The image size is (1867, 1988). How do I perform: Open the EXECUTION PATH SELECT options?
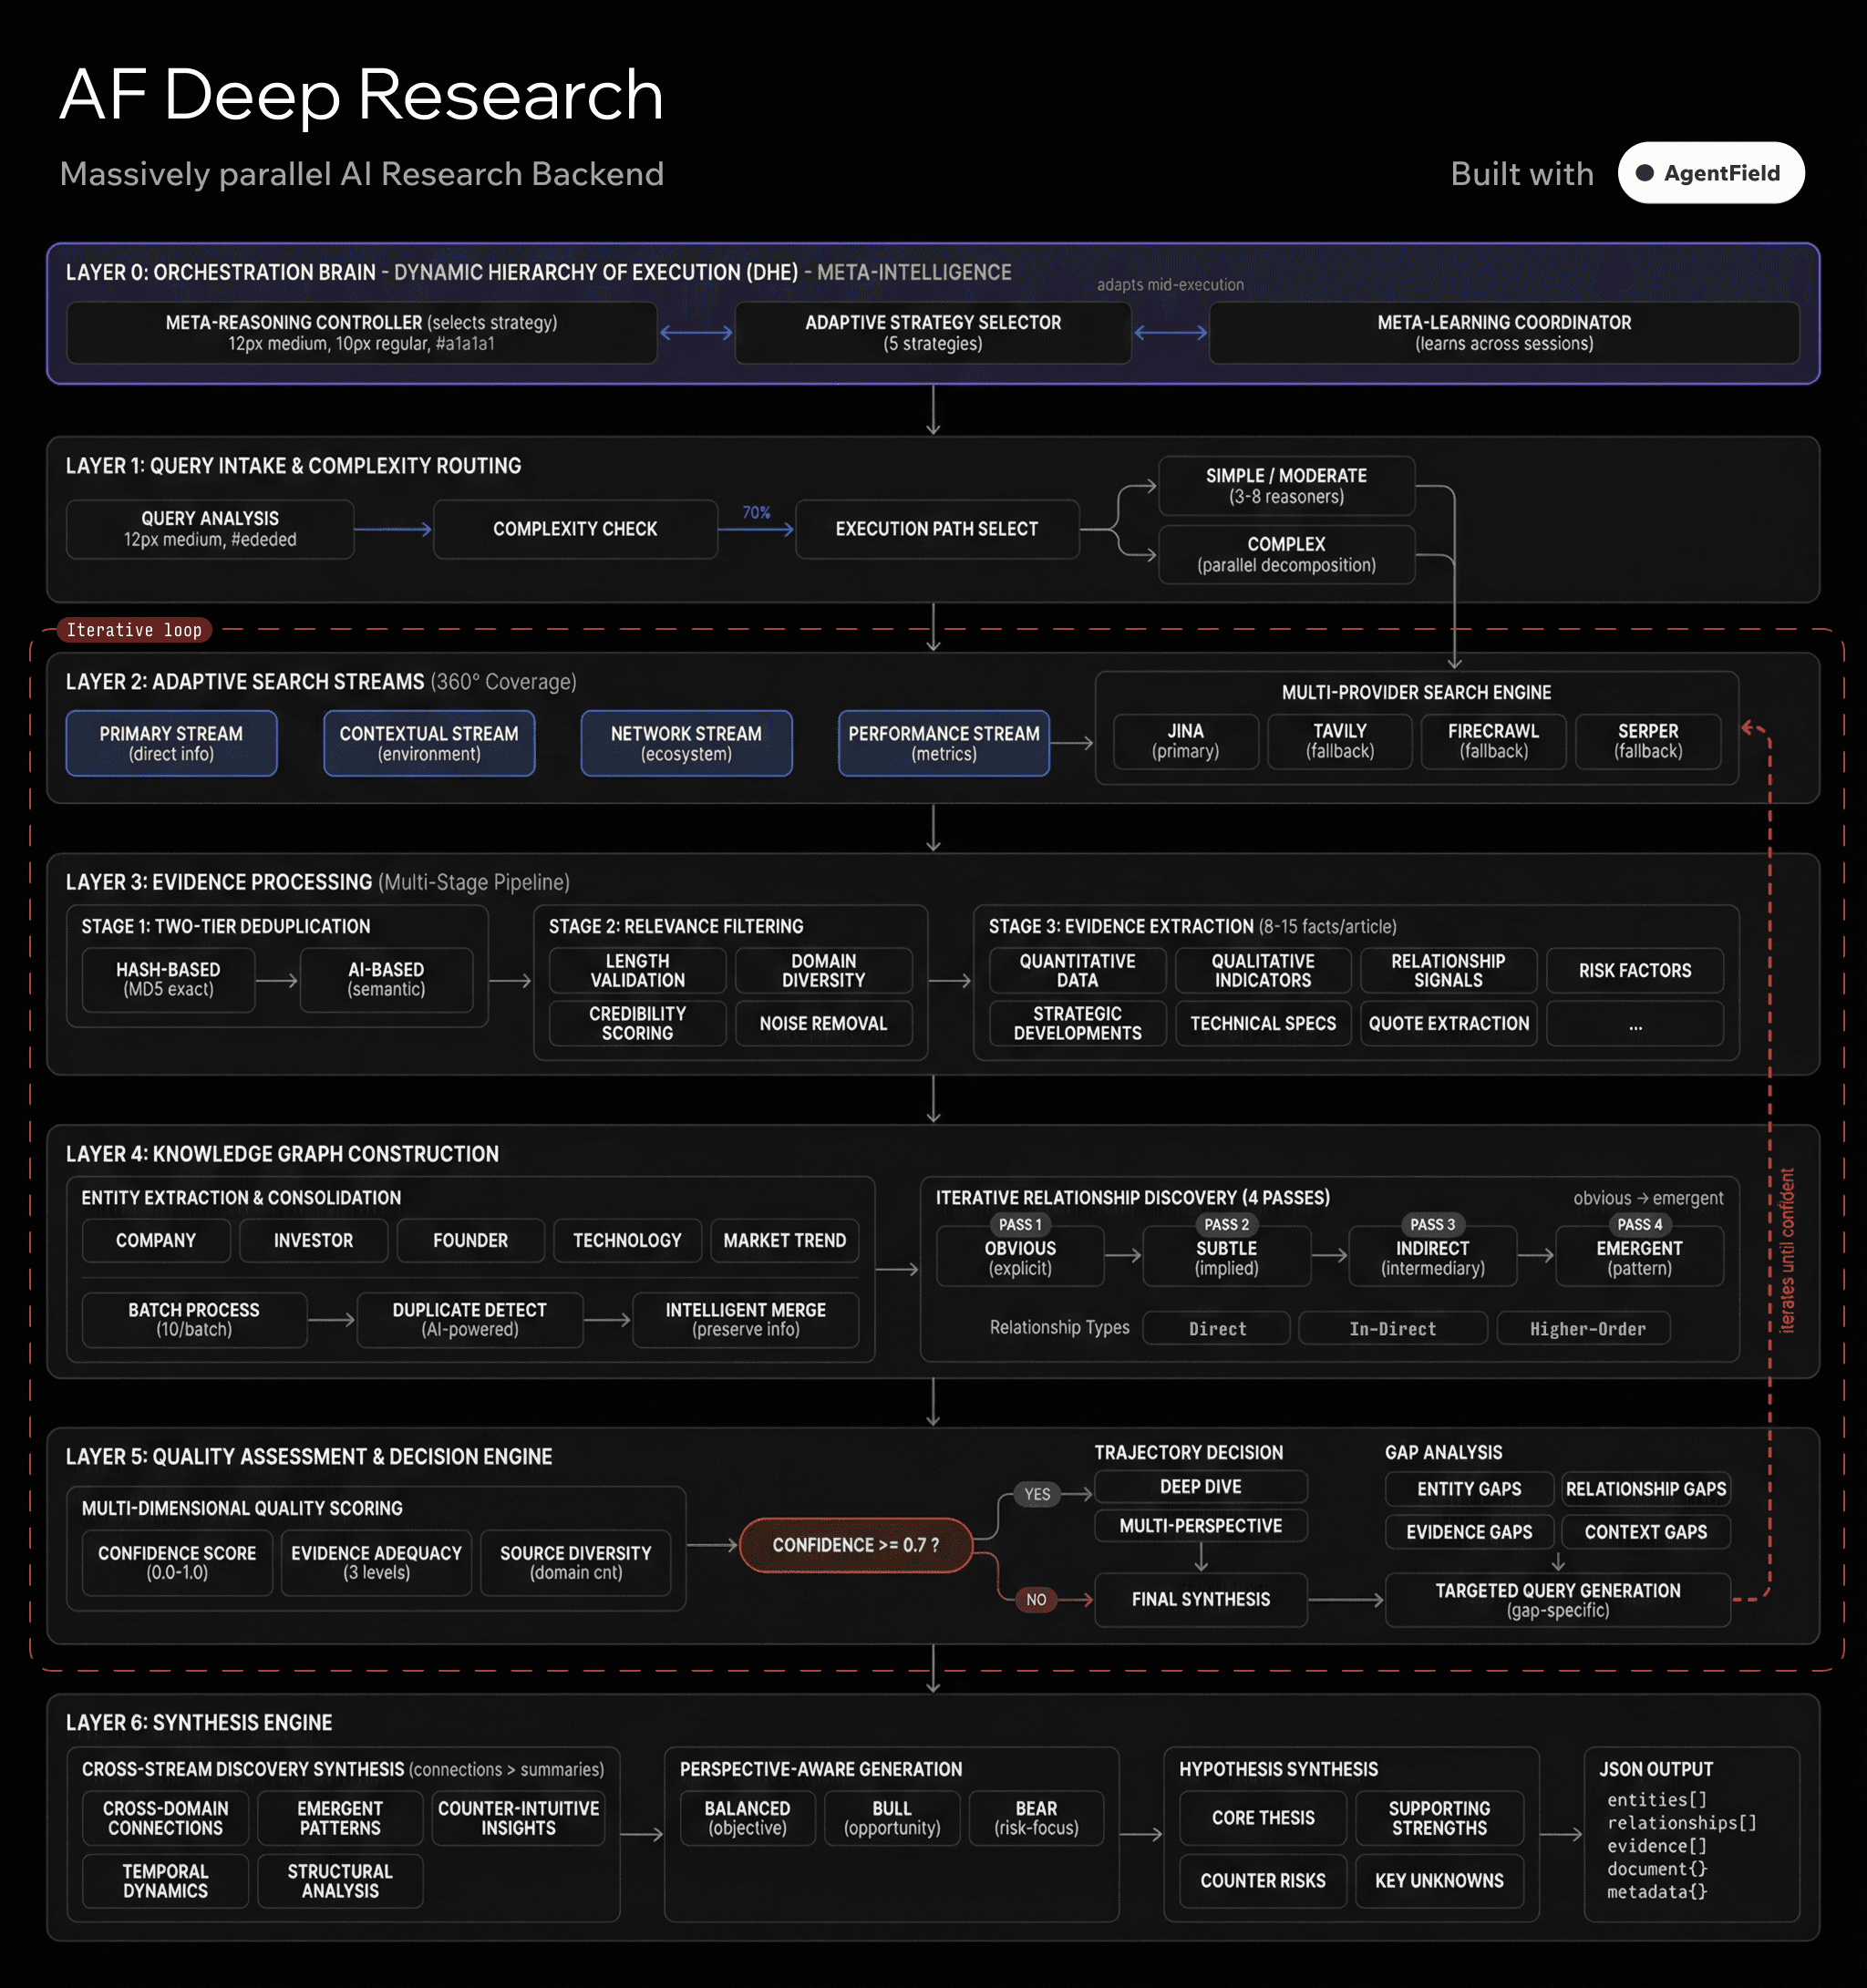tap(936, 529)
